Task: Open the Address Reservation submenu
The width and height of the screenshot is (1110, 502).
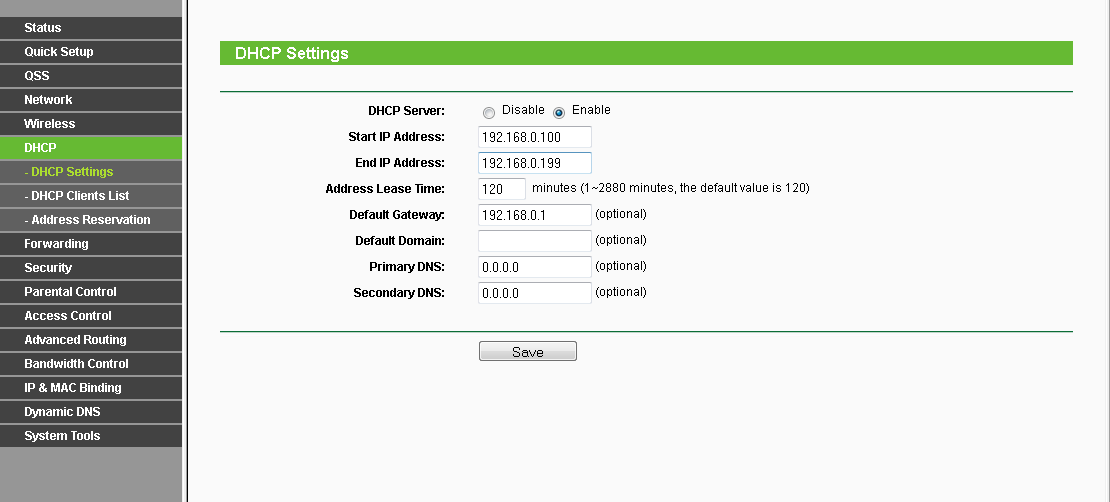Action: [x=90, y=220]
